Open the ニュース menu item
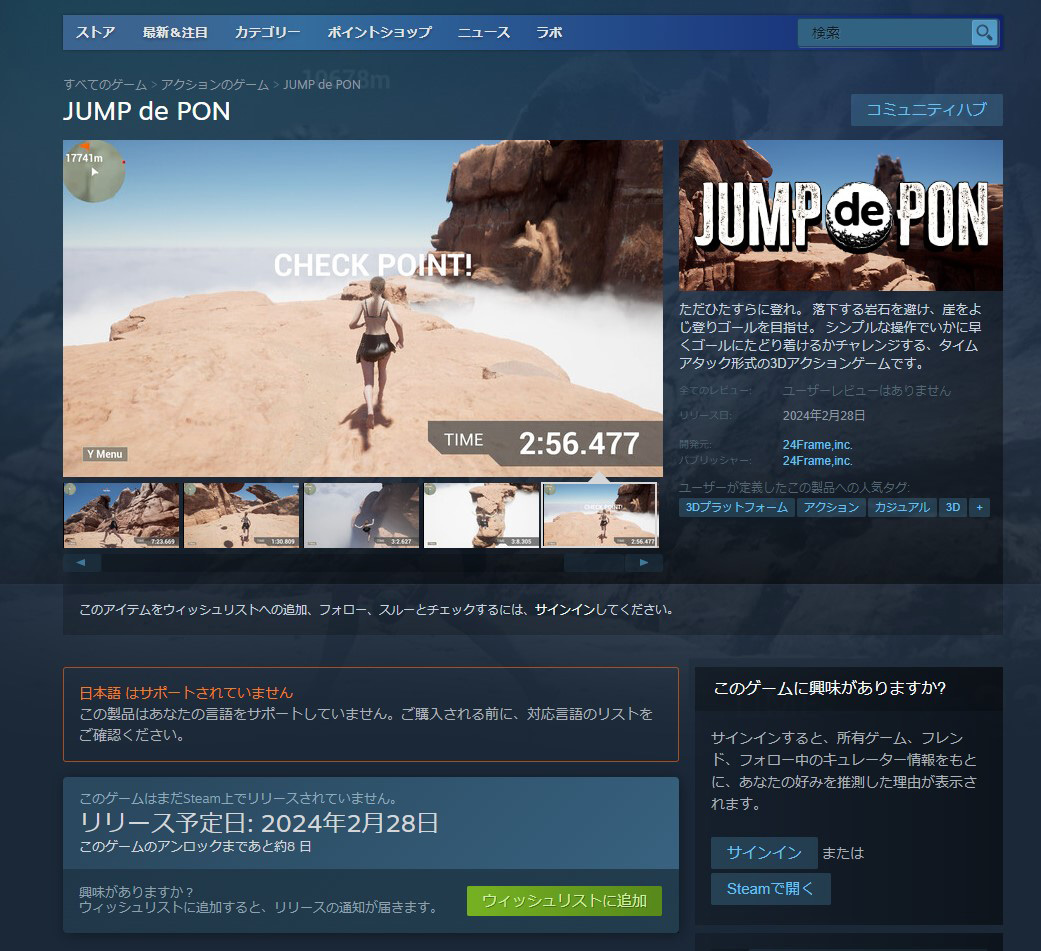The height and width of the screenshot is (951, 1041). click(484, 32)
